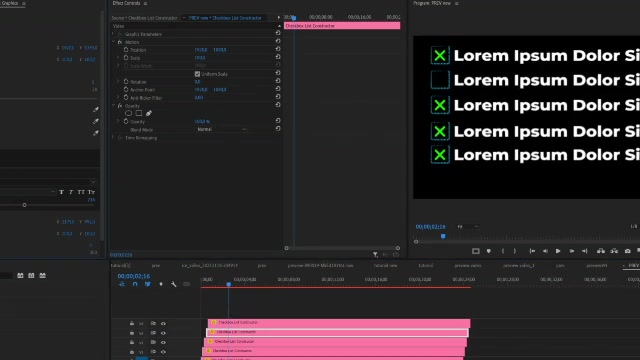
Task: Toggle the Uniform Scale checkbox
Action: (197, 74)
